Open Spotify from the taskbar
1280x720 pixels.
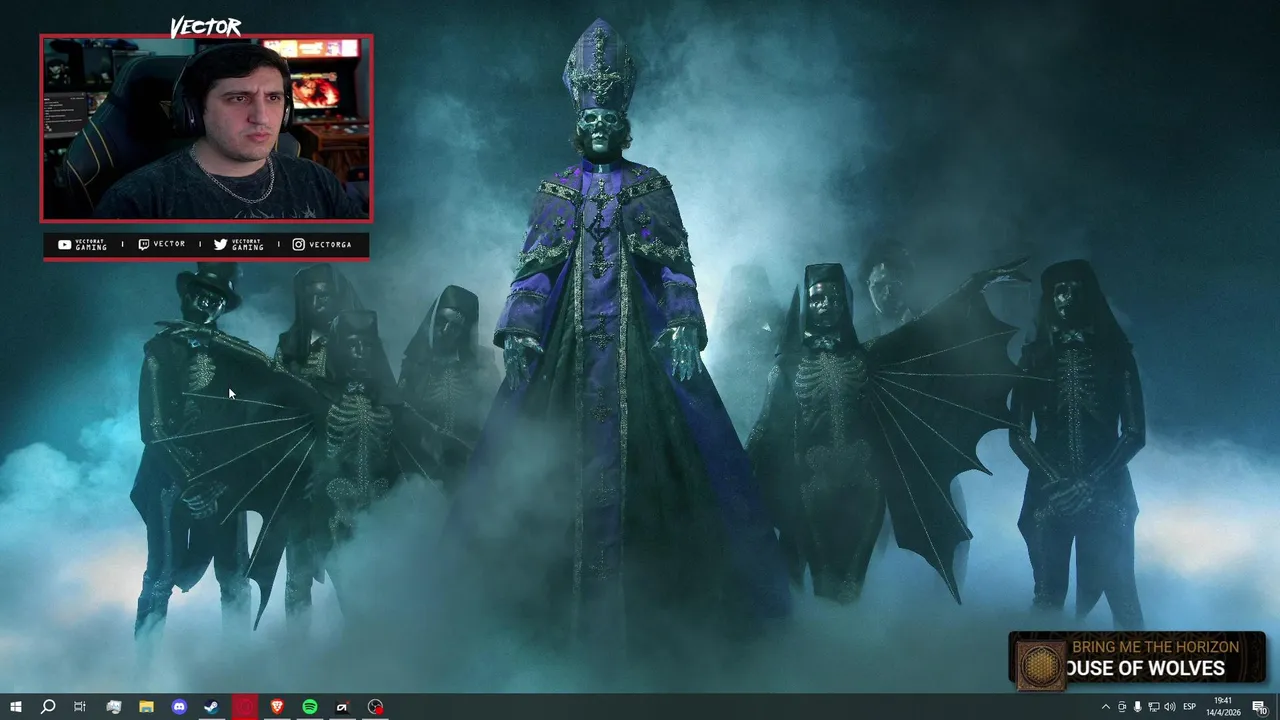click(x=310, y=707)
